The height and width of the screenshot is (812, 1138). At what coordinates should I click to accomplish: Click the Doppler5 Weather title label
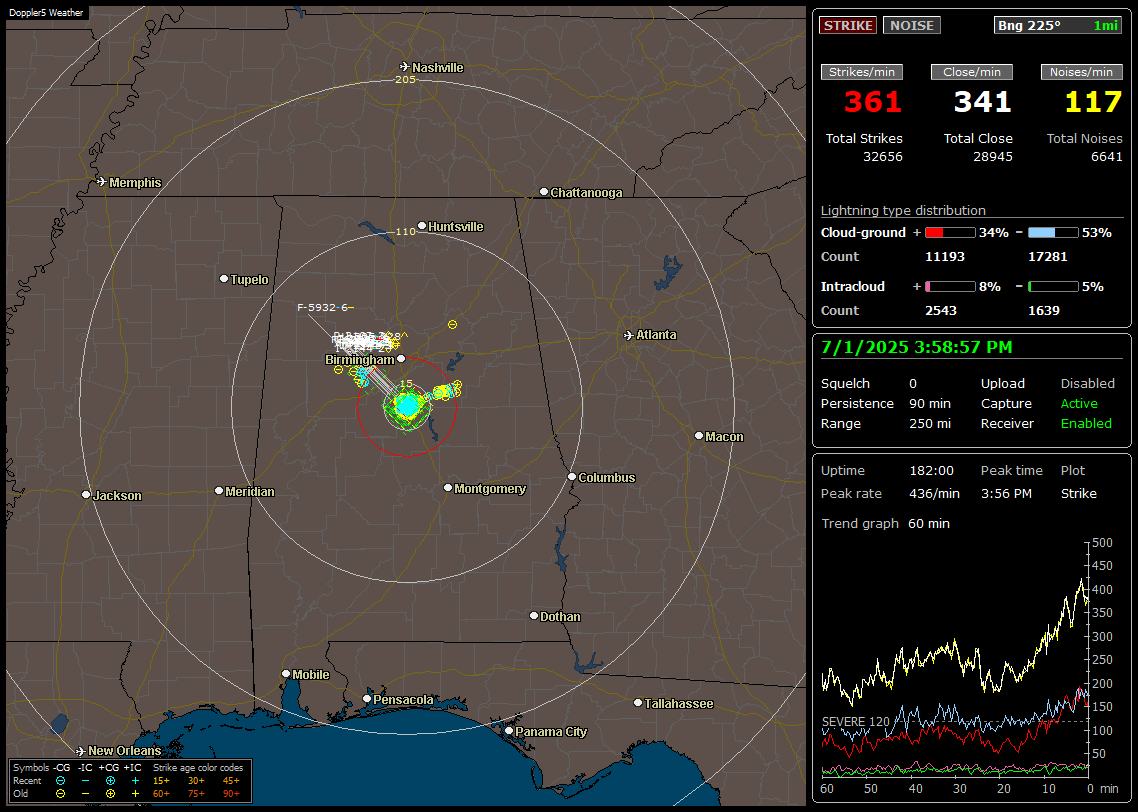point(46,13)
